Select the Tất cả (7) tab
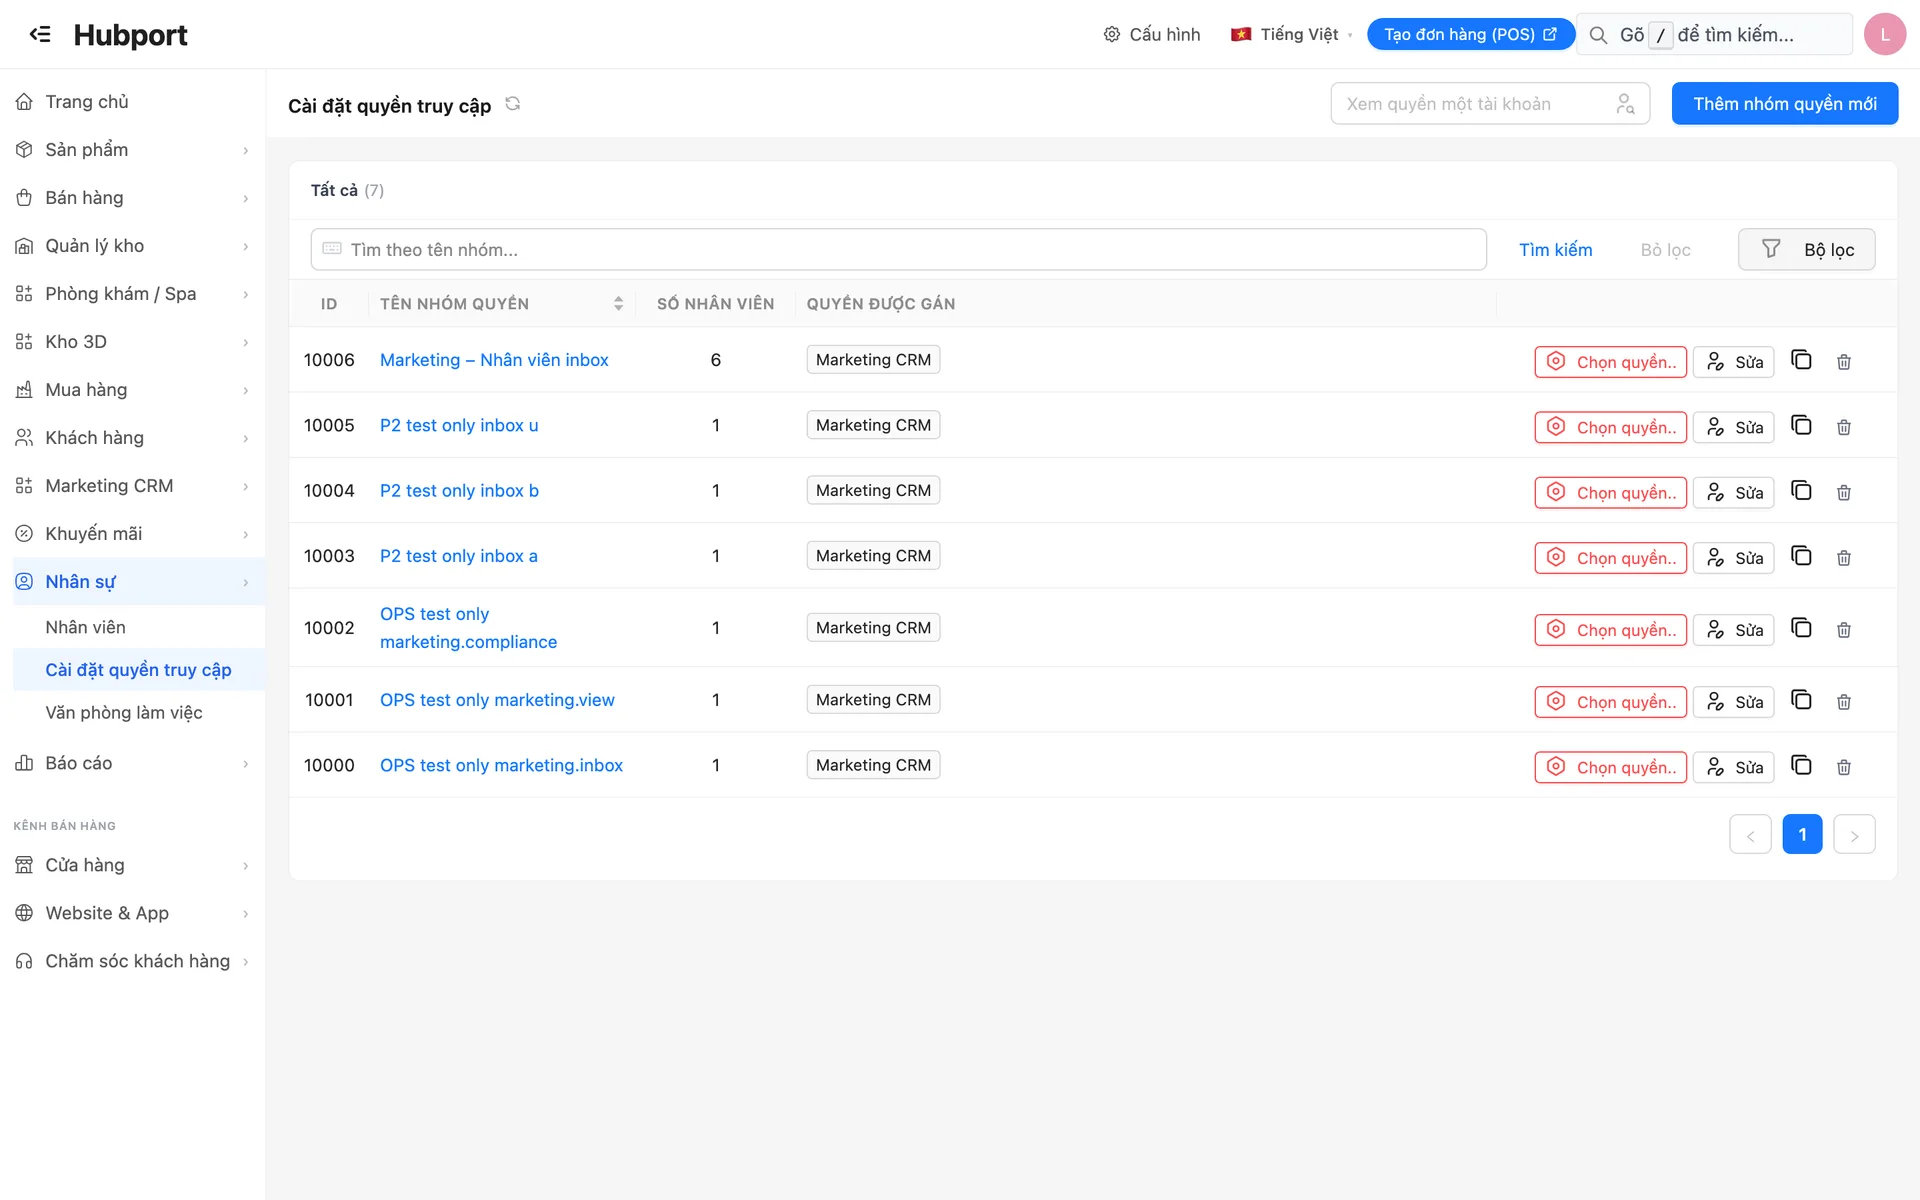Viewport: 1920px width, 1200px height. coord(347,190)
